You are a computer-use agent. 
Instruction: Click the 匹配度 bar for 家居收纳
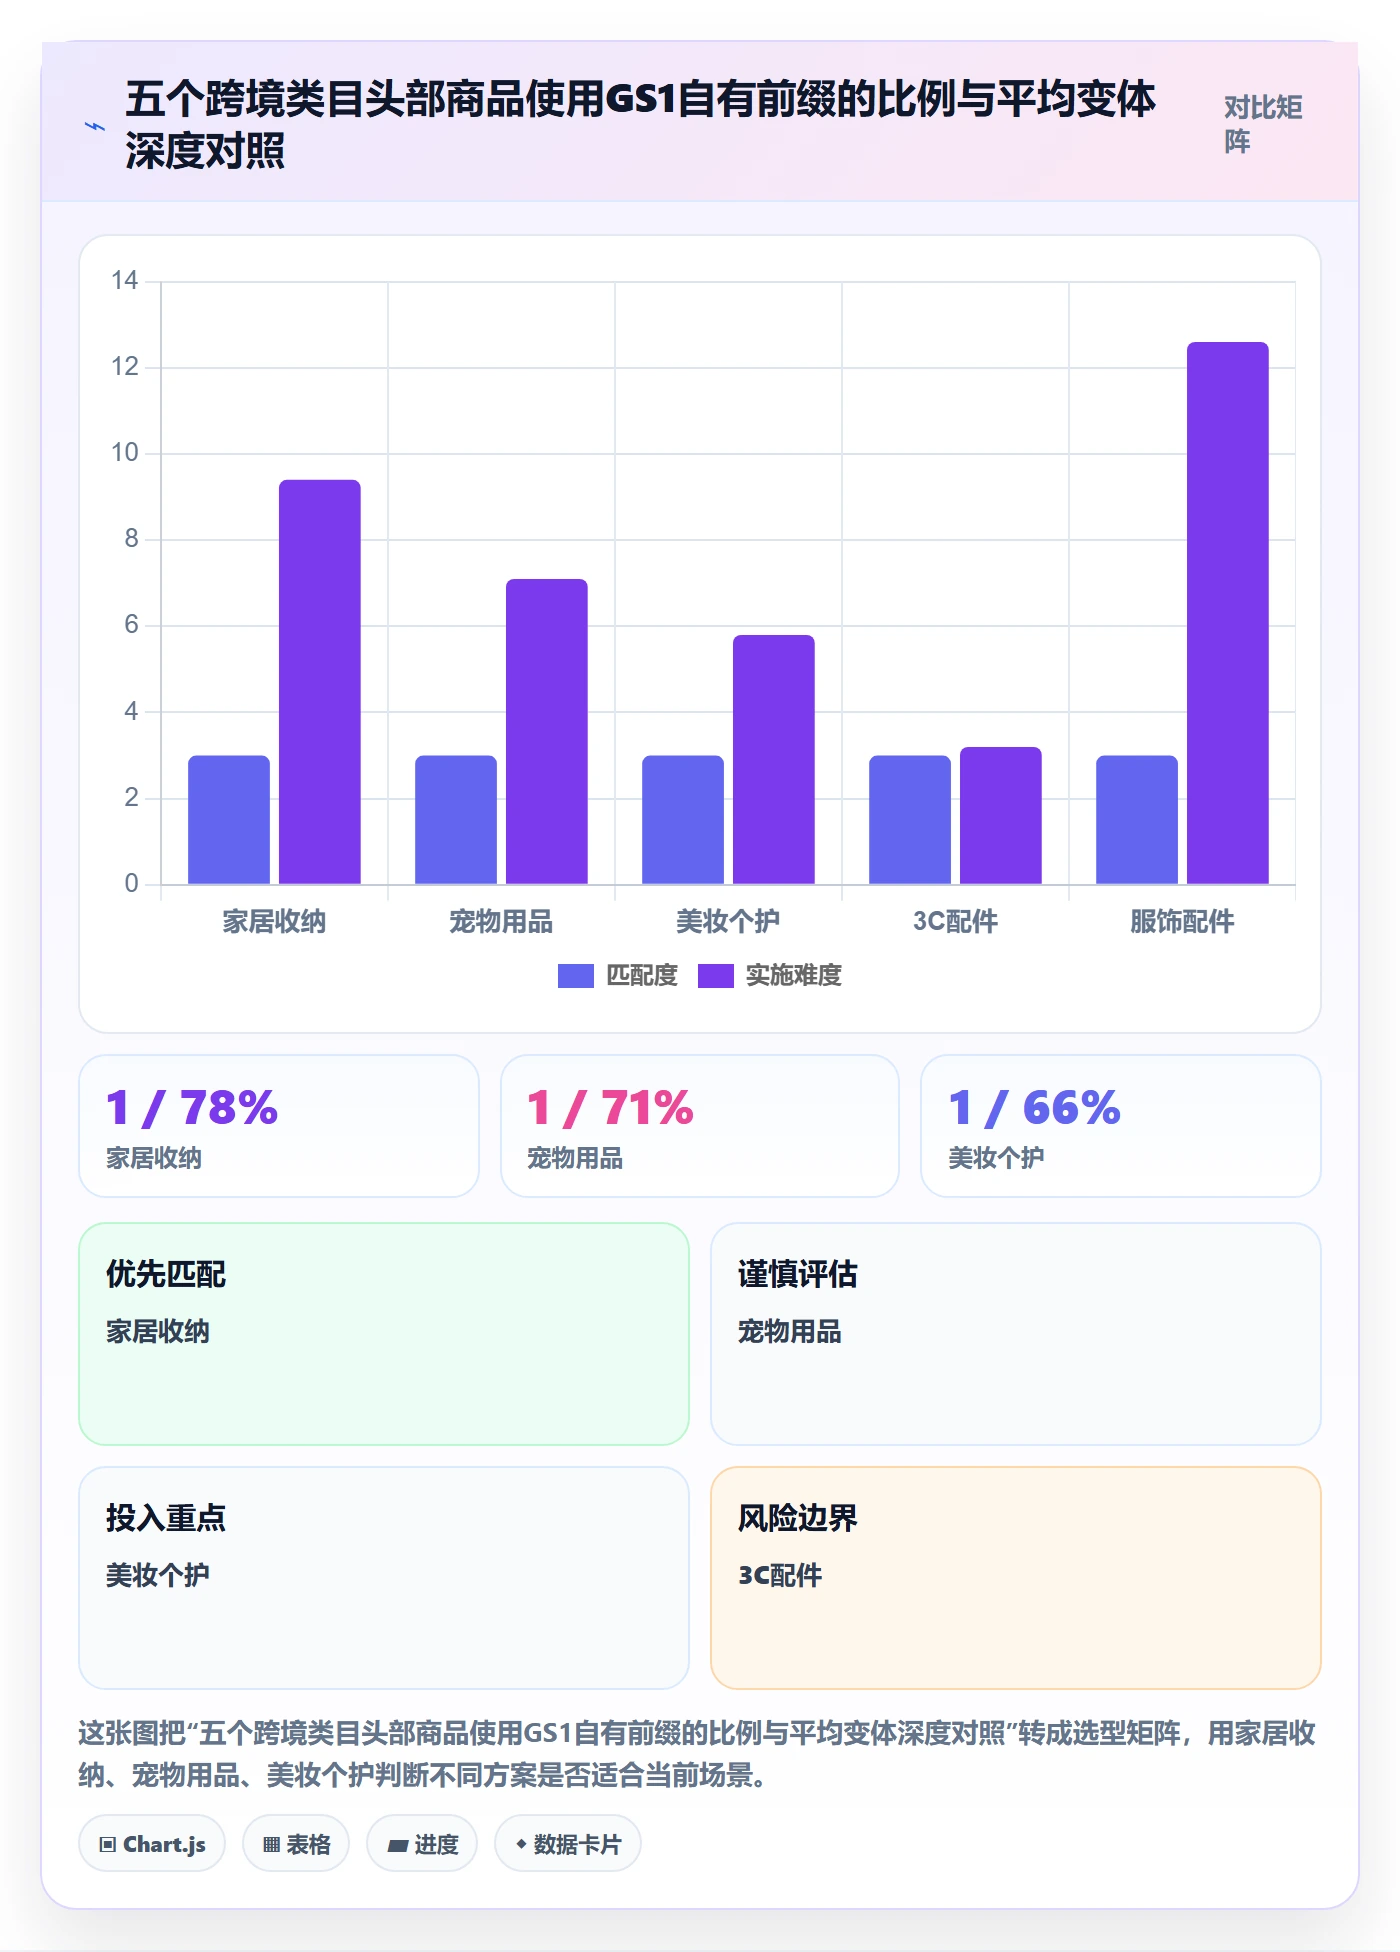click(229, 819)
